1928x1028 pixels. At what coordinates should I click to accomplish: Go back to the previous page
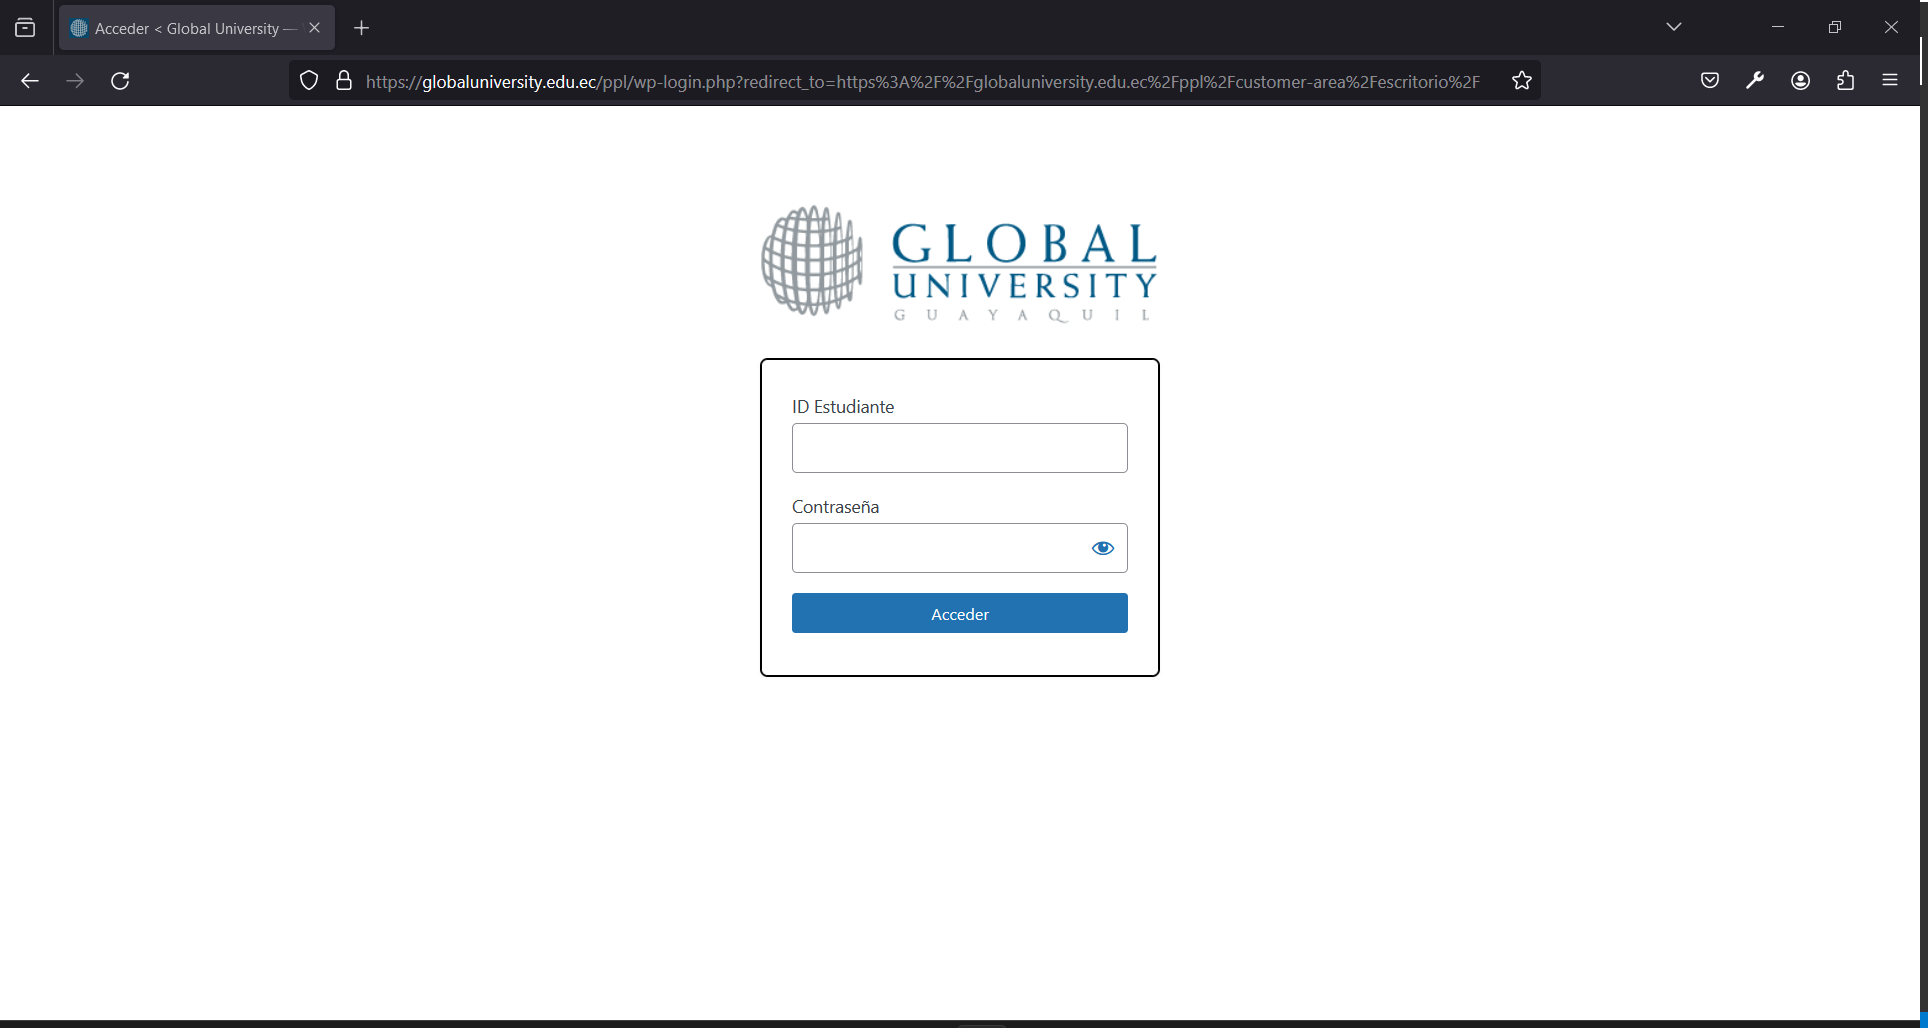coord(30,81)
